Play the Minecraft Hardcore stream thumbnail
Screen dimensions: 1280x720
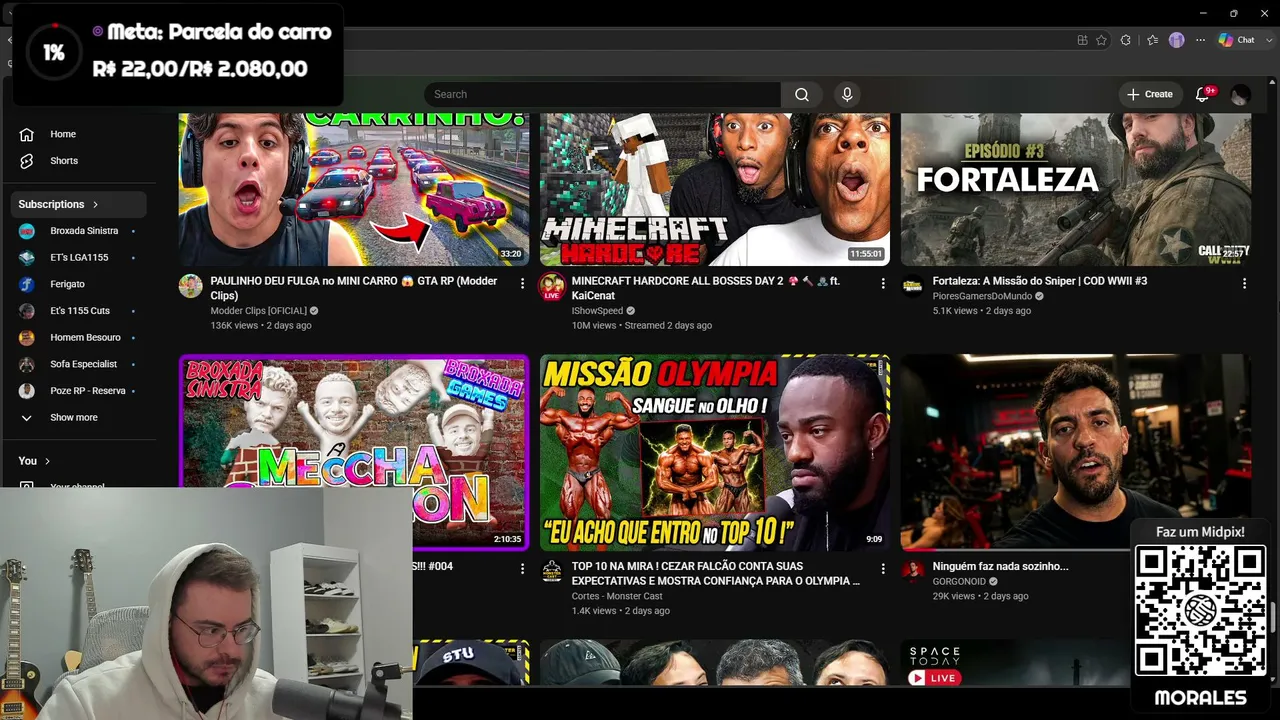coord(715,188)
